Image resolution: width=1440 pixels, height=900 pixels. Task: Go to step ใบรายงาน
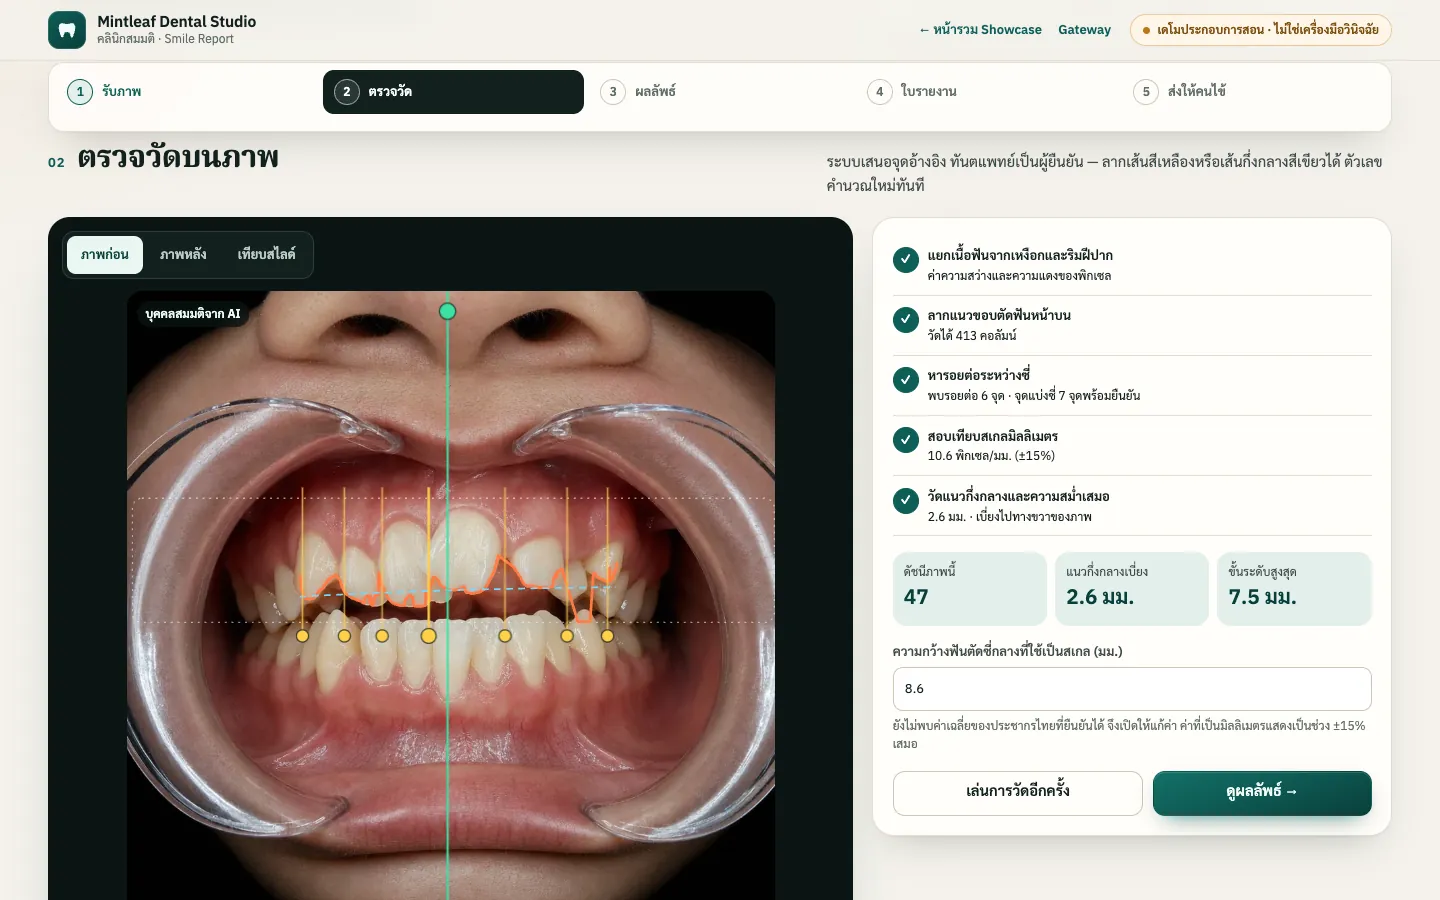point(987,92)
